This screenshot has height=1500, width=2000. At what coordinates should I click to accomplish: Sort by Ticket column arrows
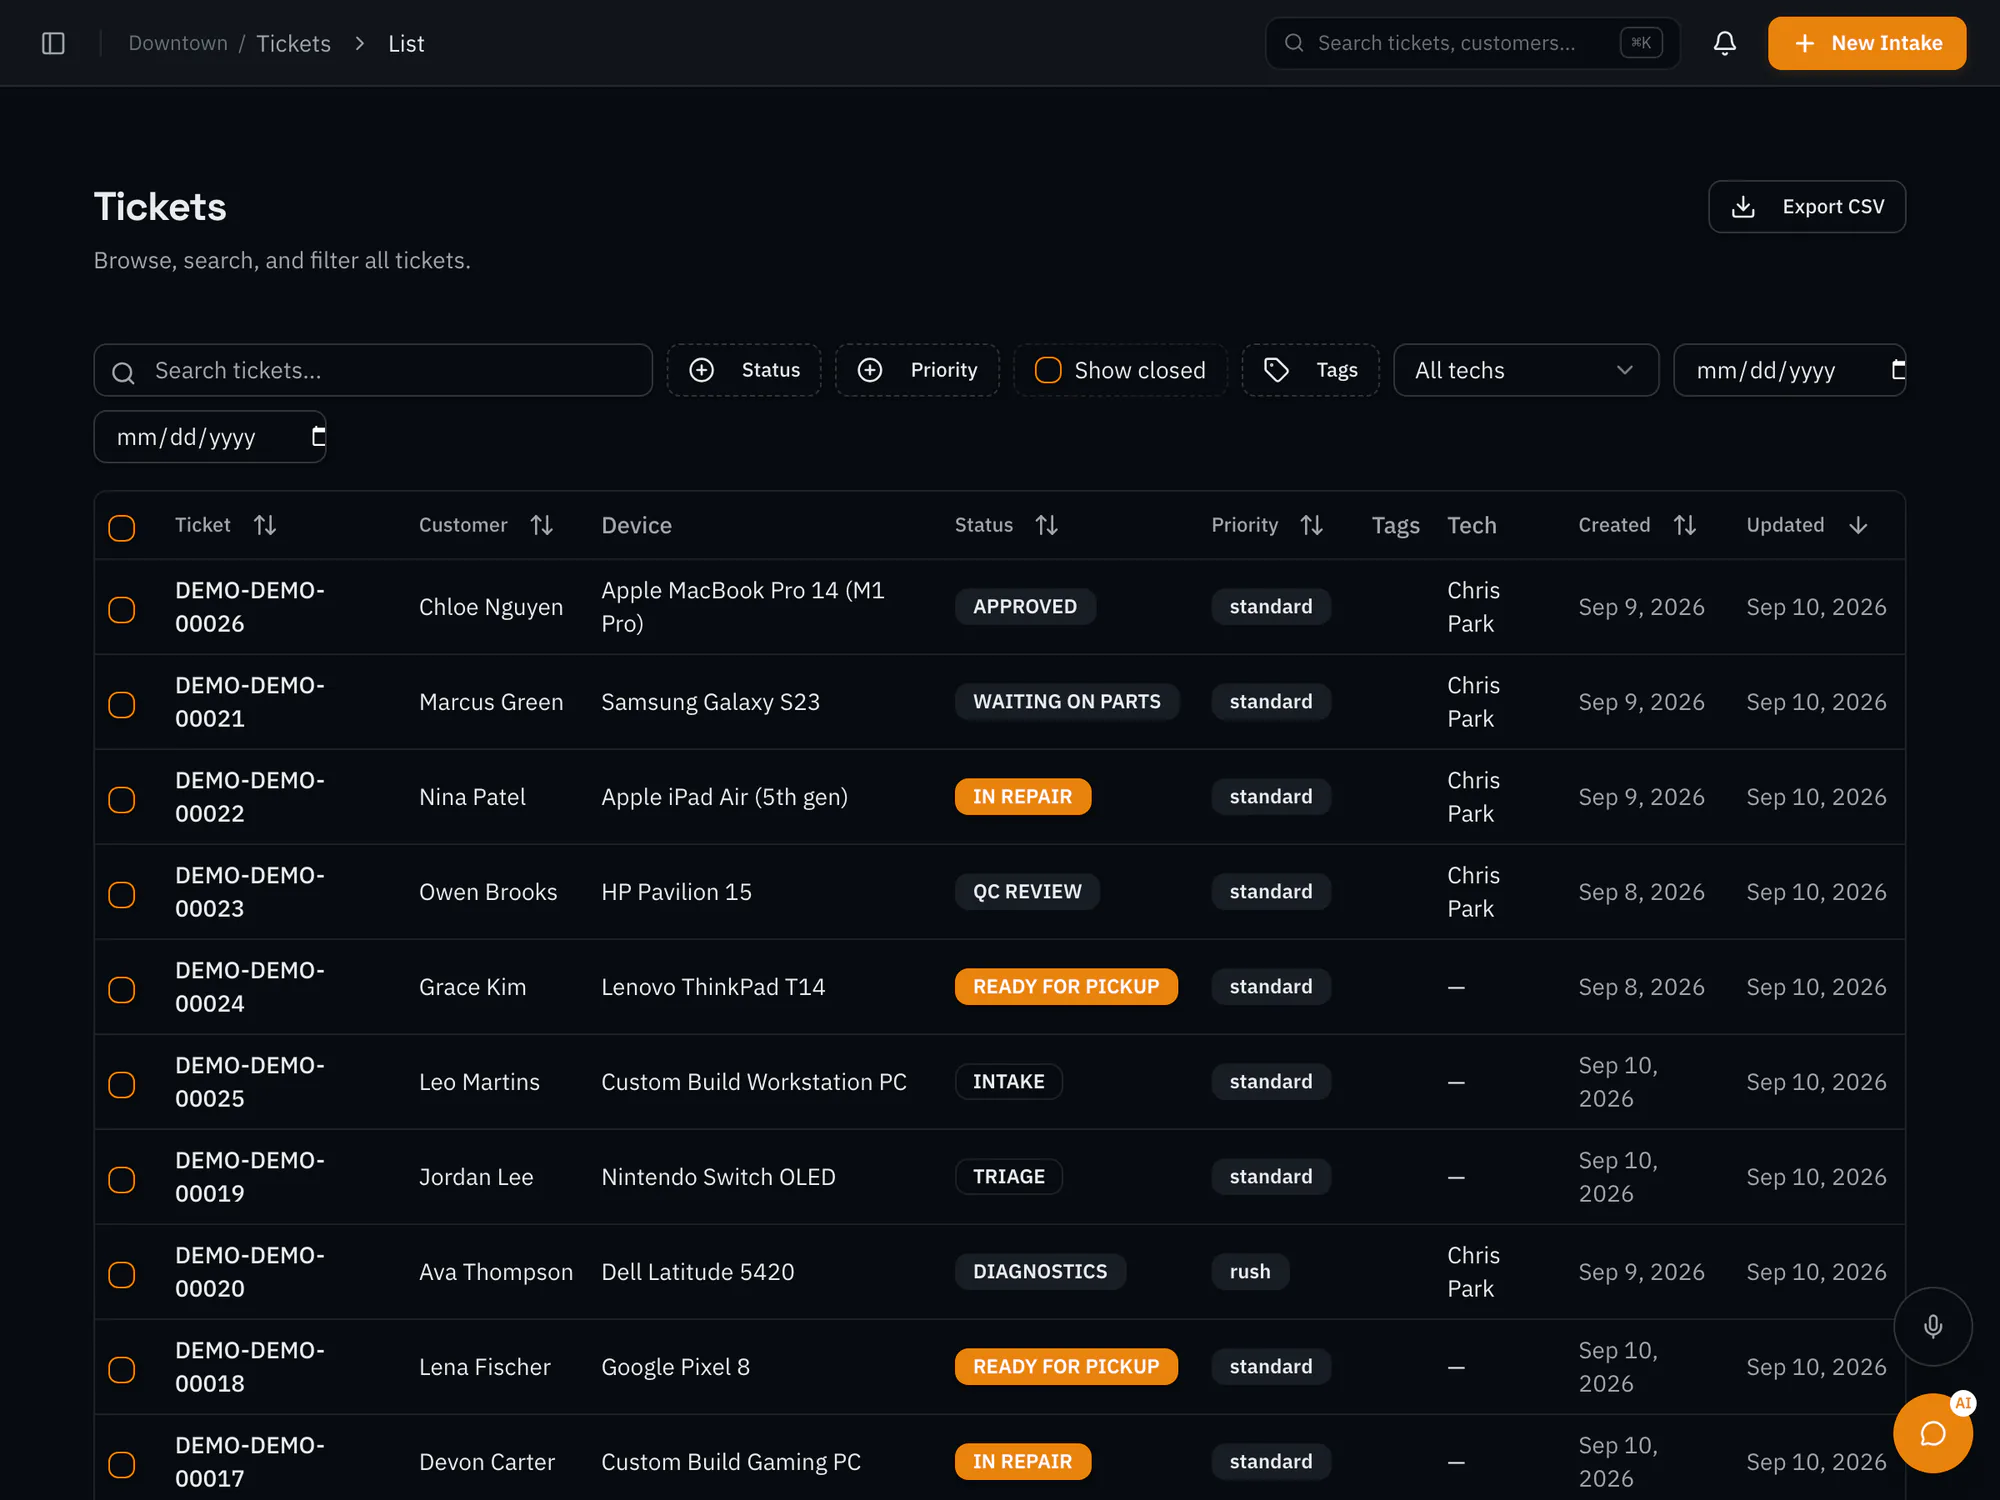tap(265, 525)
